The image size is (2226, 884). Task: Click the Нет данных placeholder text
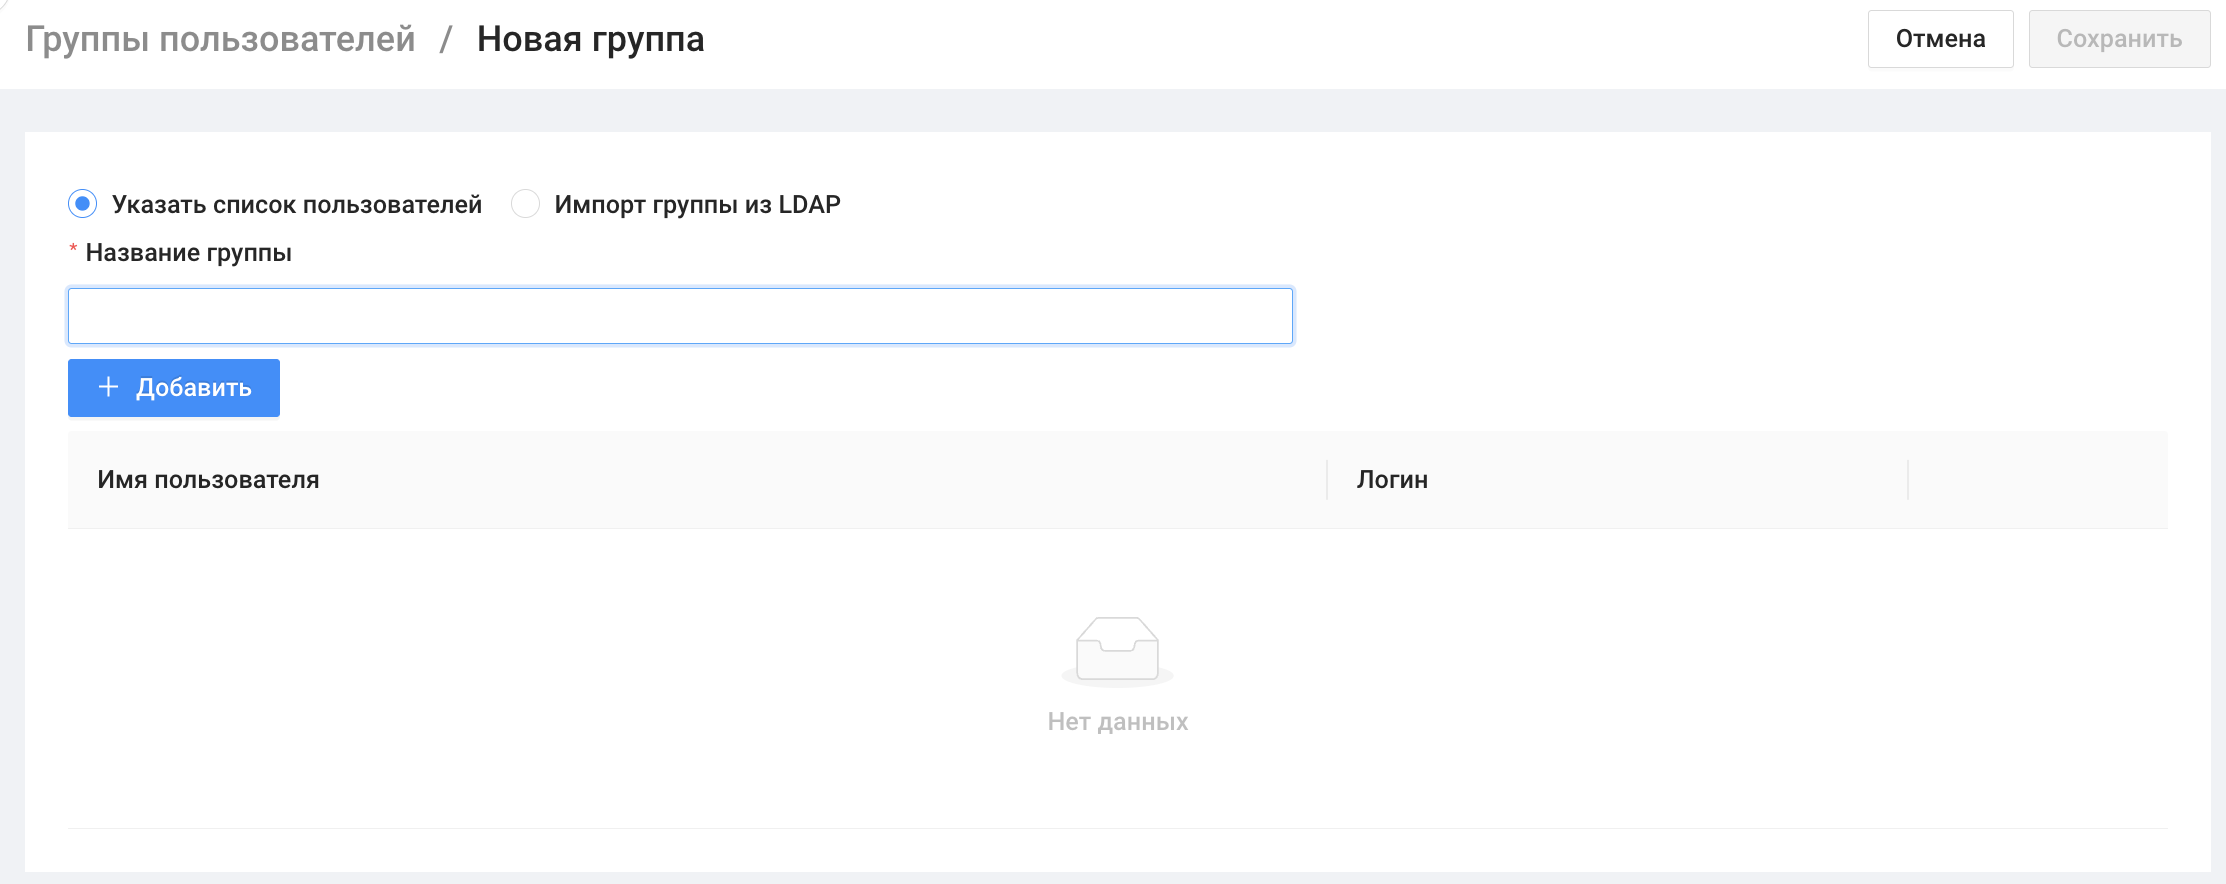[1118, 722]
